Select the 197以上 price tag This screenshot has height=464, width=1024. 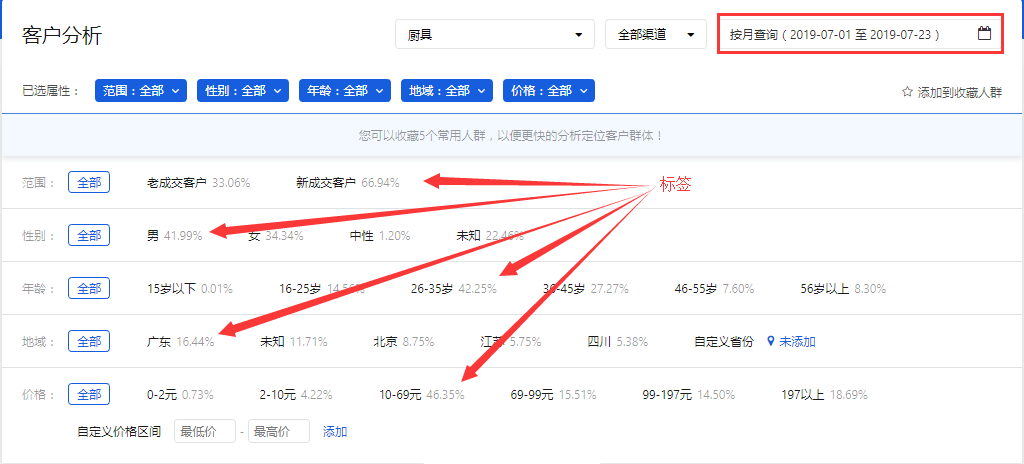(824, 395)
